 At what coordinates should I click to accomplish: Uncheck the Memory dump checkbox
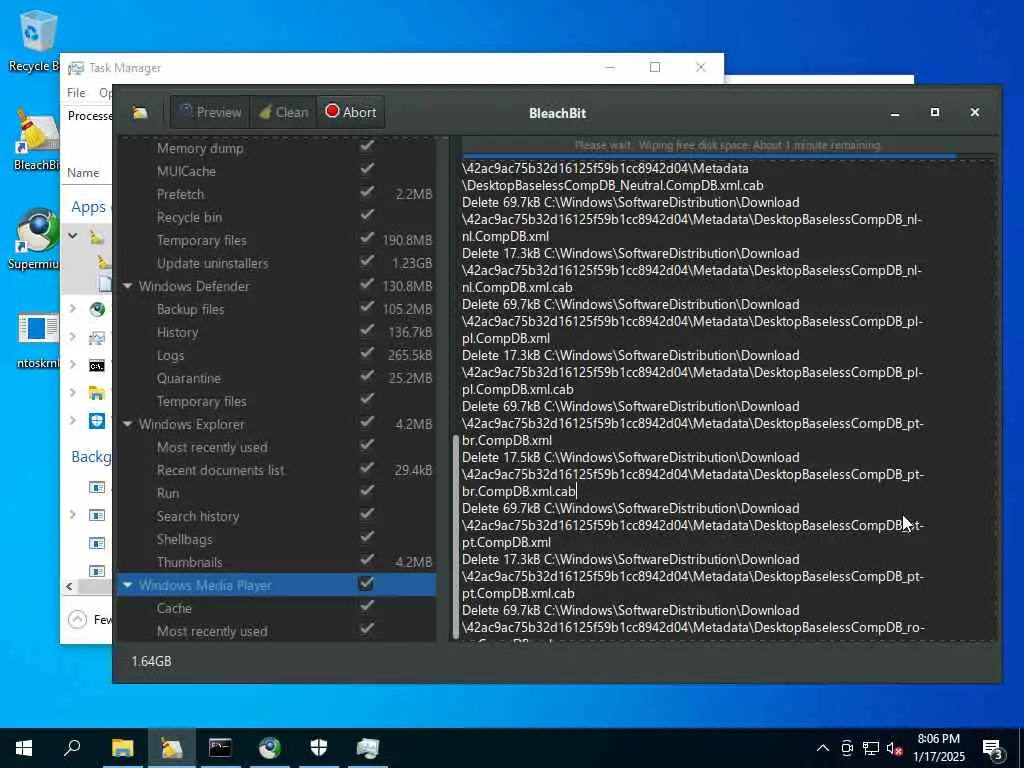367,146
